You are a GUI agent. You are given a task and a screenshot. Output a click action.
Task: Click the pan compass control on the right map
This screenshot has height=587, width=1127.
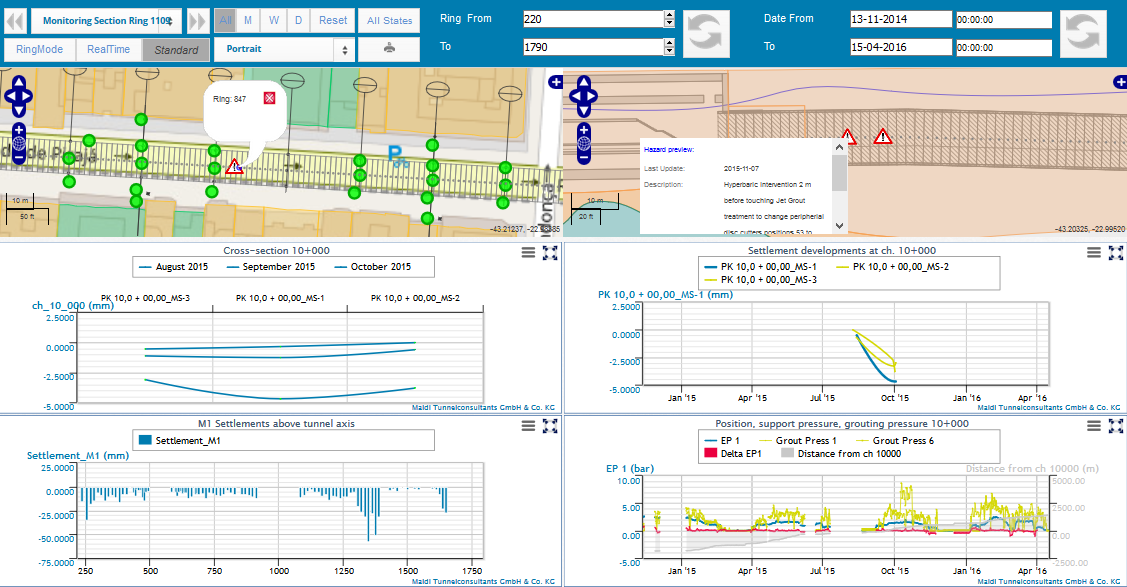(584, 95)
